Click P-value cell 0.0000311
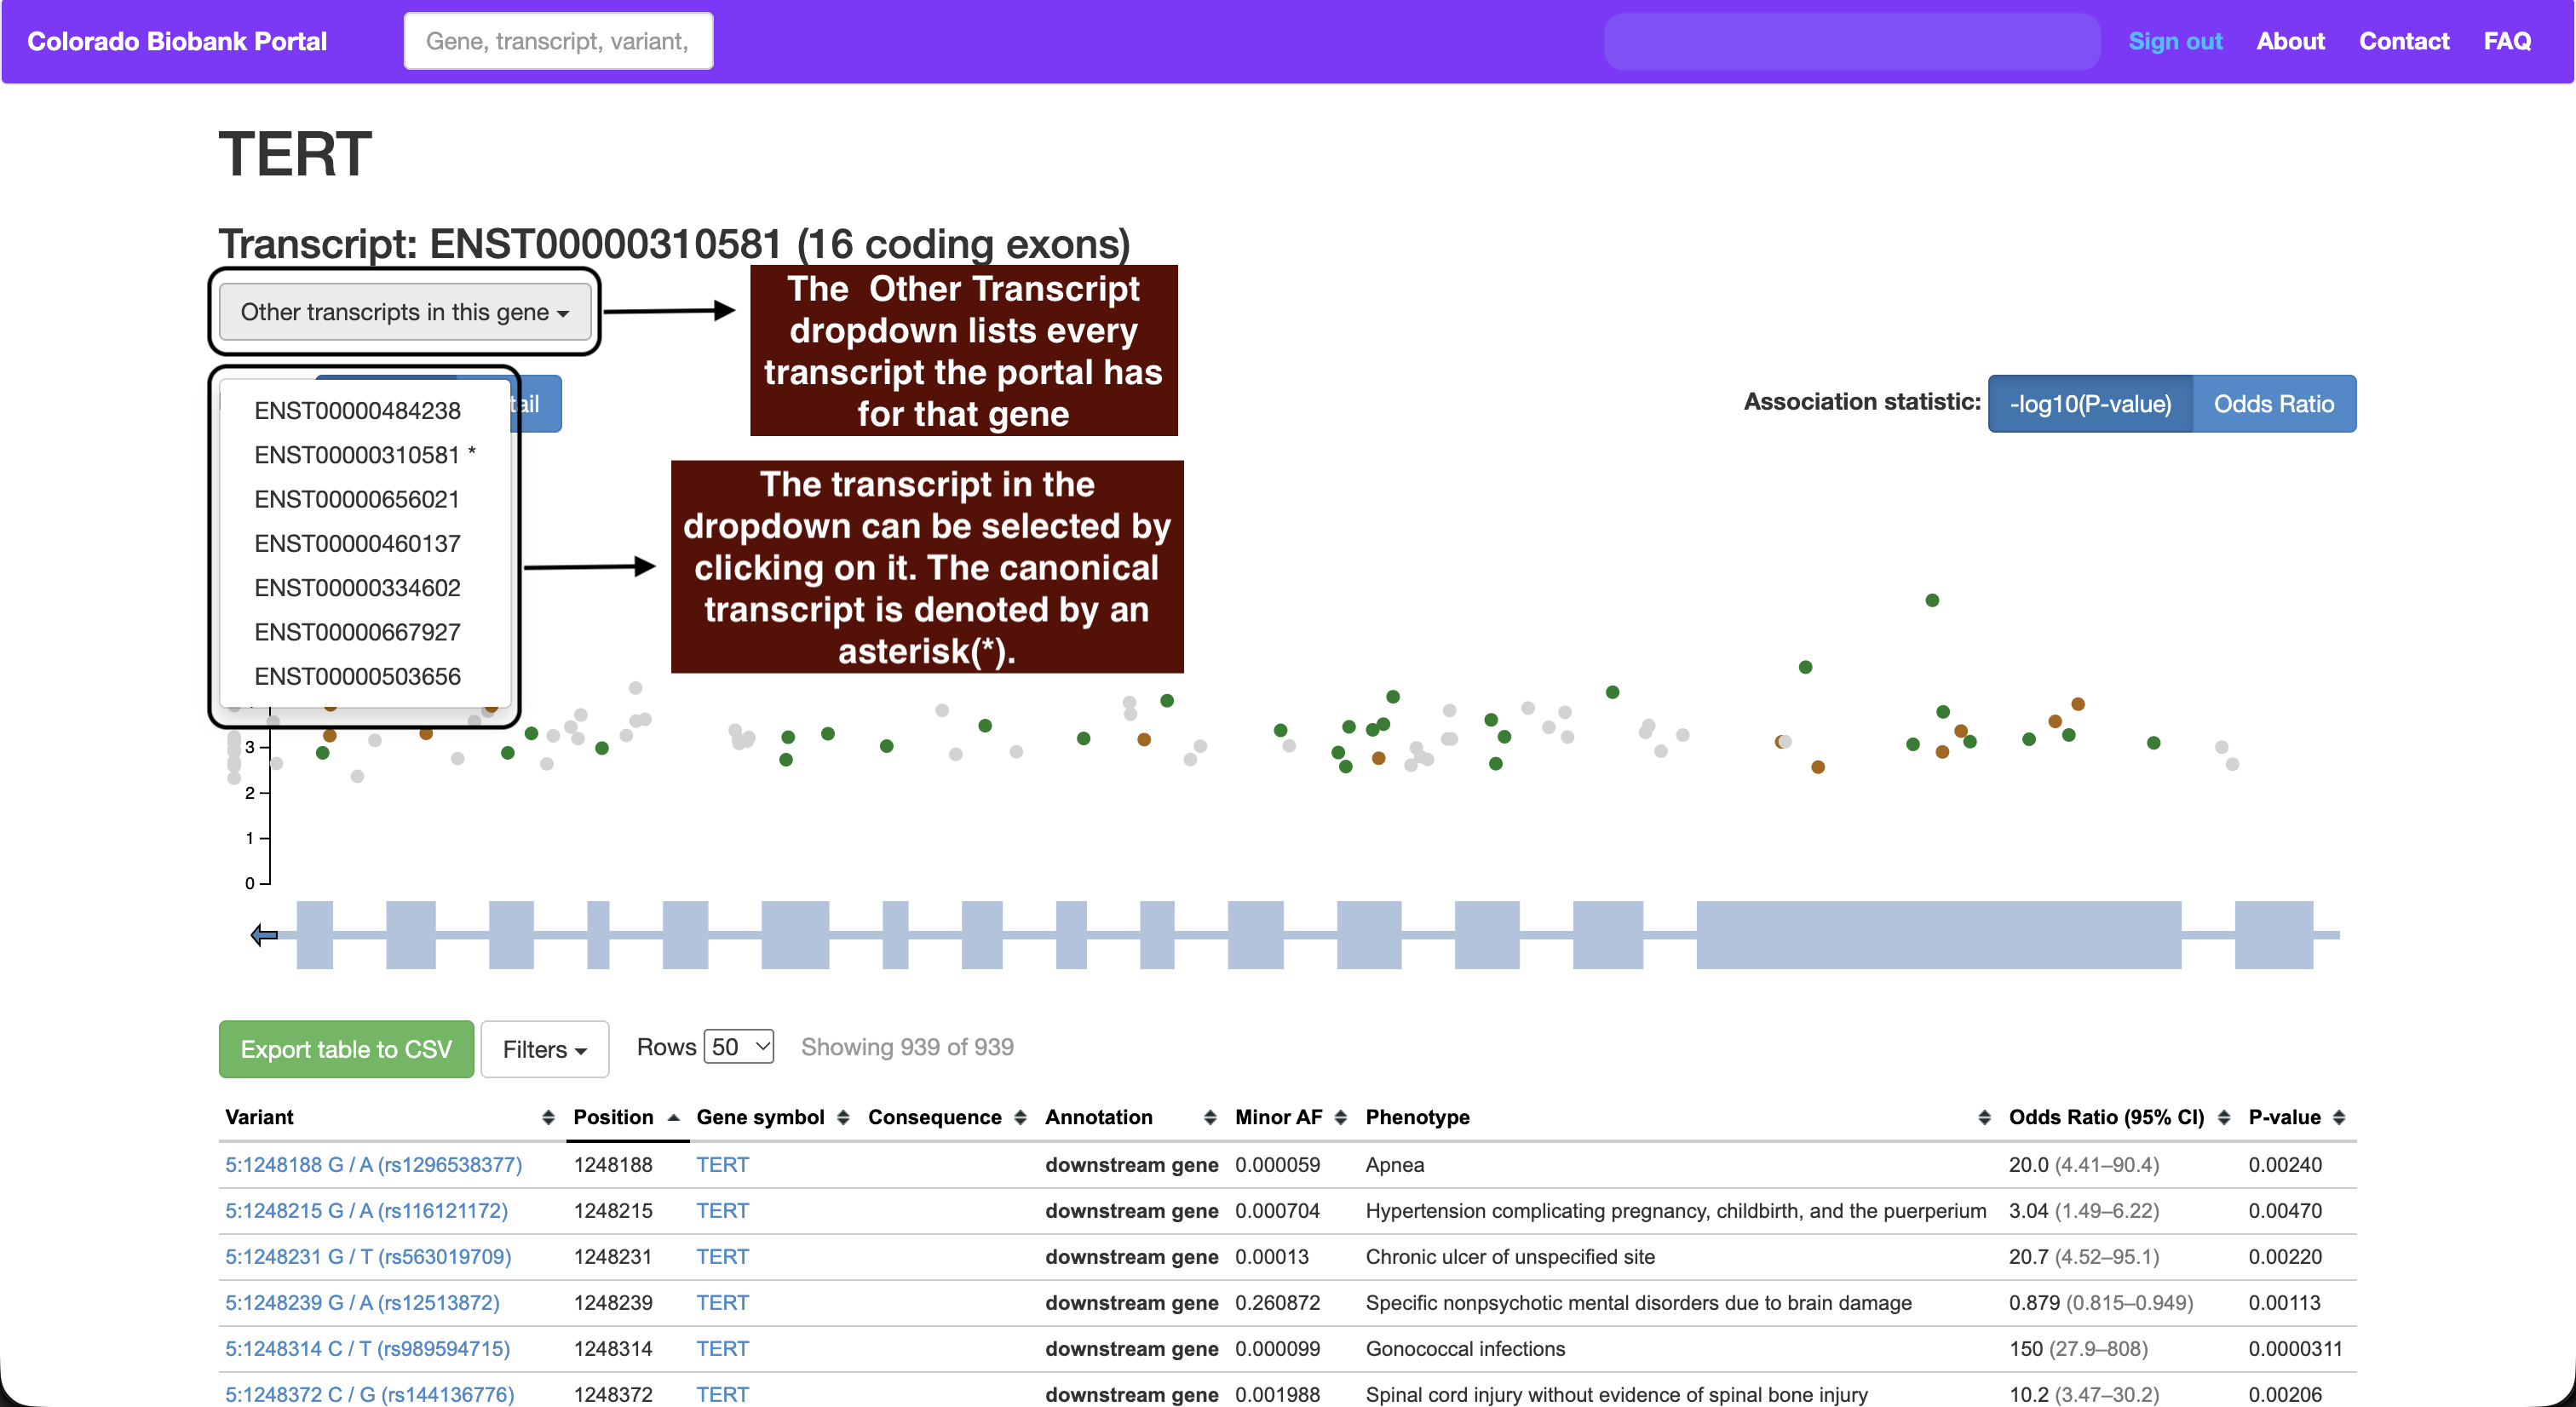This screenshot has height=1407, width=2576. 2295,1349
